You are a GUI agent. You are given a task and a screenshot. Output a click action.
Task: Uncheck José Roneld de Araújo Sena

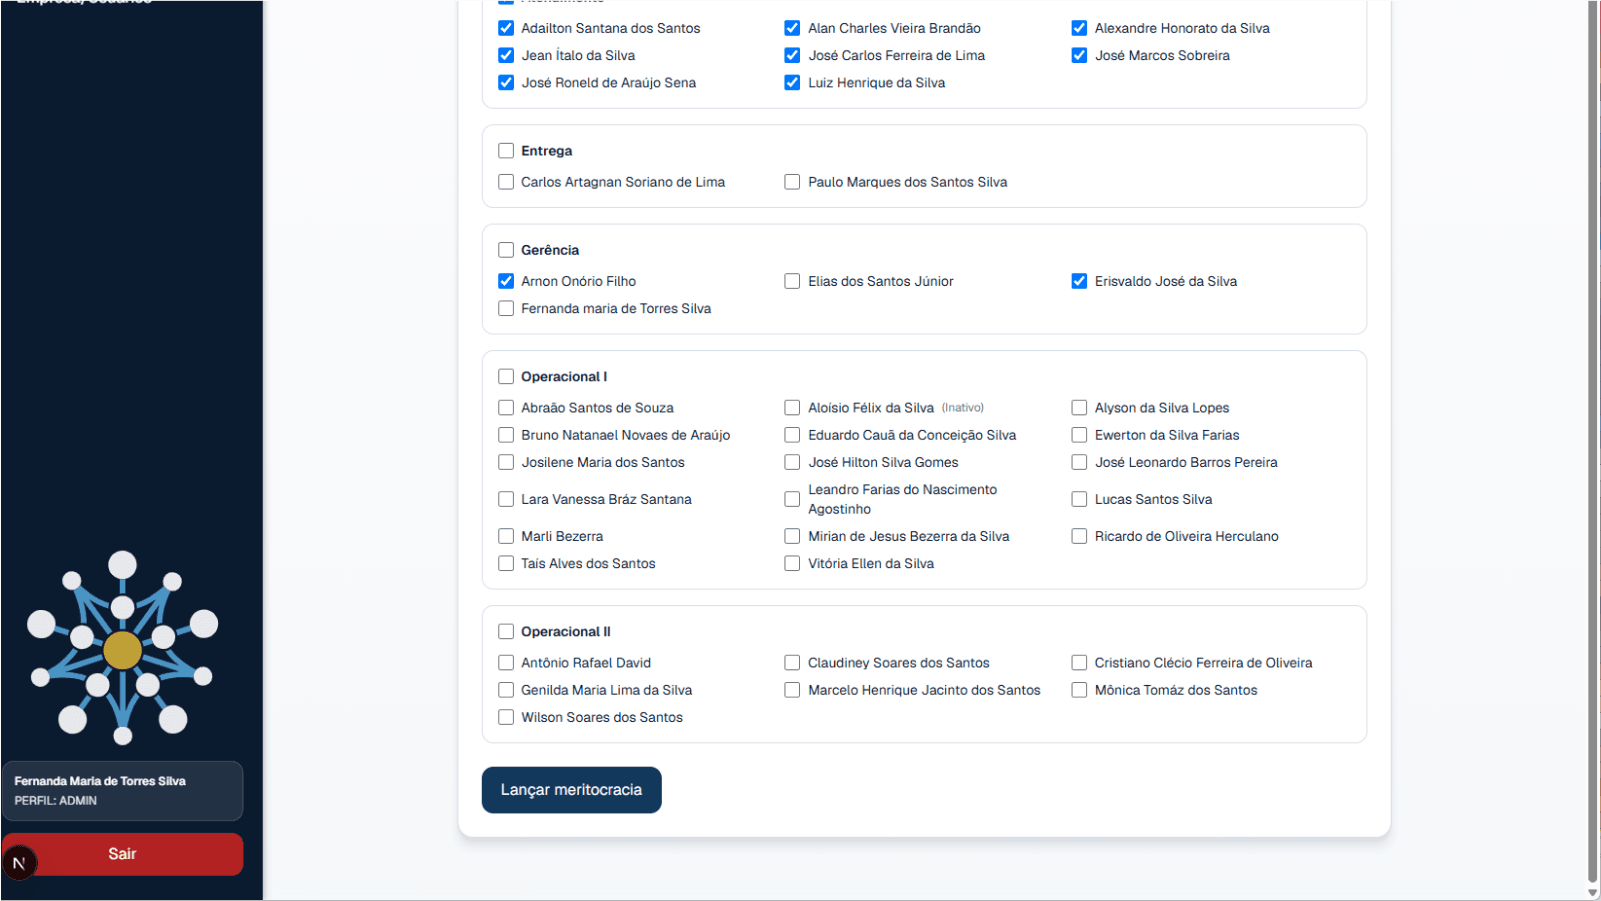point(506,82)
